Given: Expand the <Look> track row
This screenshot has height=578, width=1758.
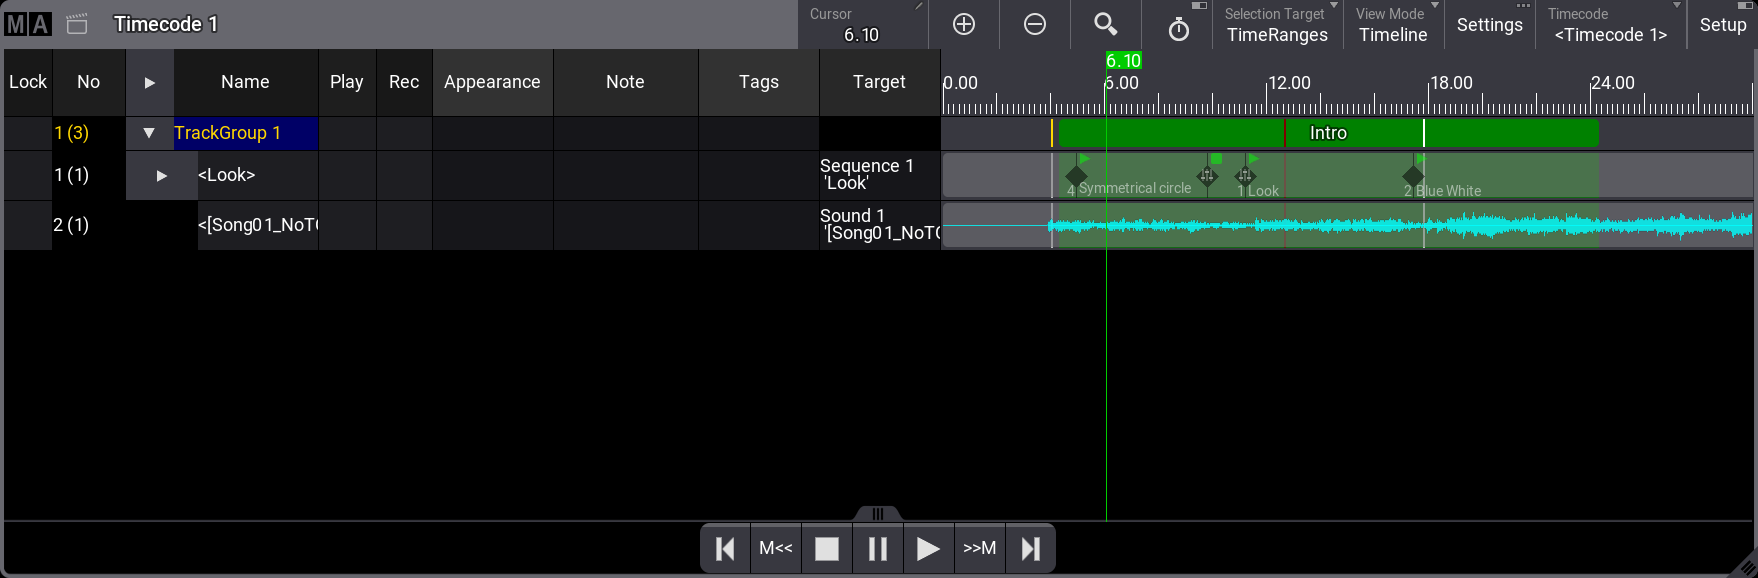Looking at the screenshot, I should 161,176.
